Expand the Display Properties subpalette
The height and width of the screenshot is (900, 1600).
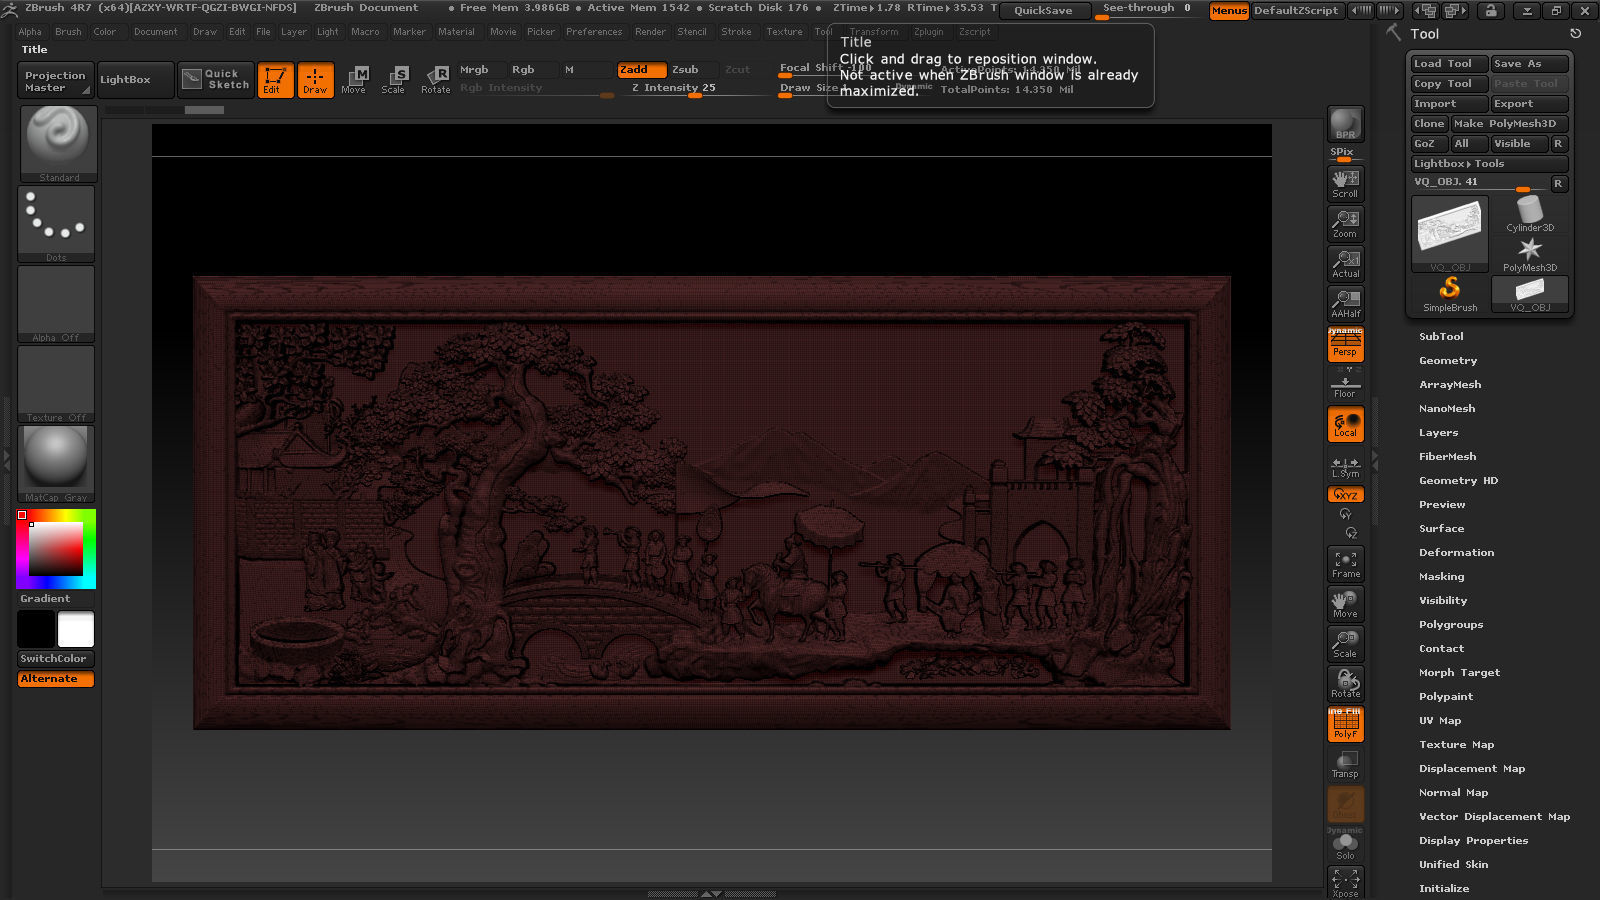coord(1473,841)
